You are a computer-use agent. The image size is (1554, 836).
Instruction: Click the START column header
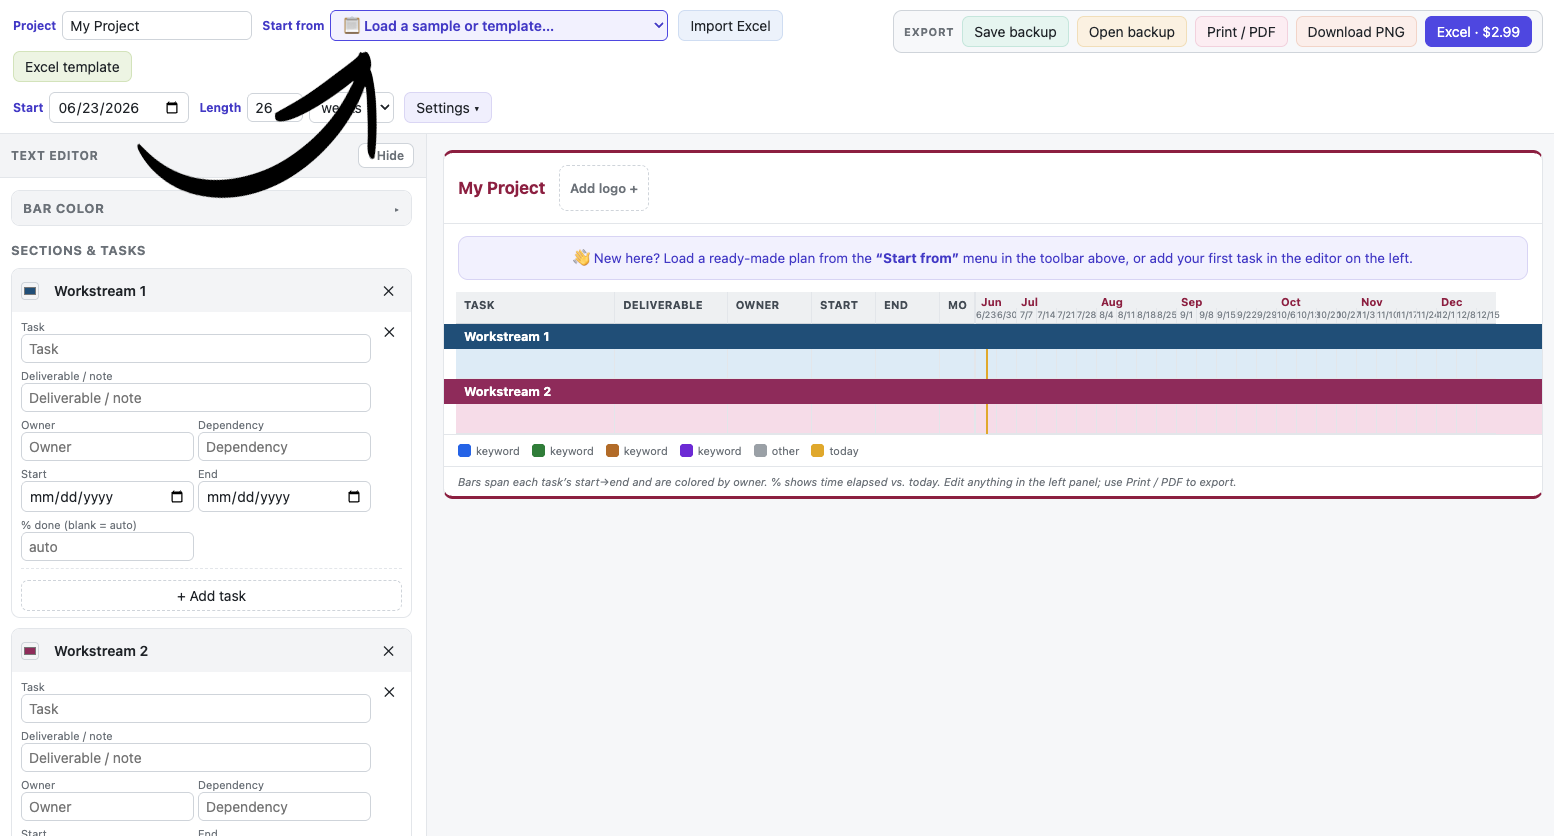tap(843, 306)
